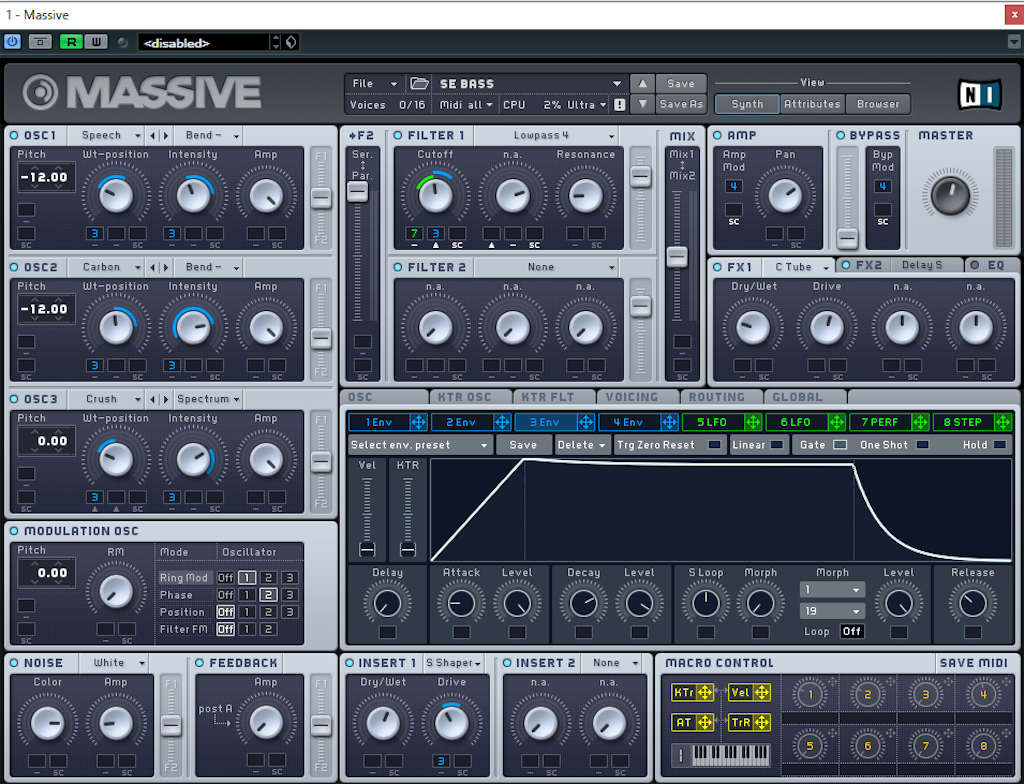
Task: Click the Vel macro drag-cross icon
Action: [761, 692]
